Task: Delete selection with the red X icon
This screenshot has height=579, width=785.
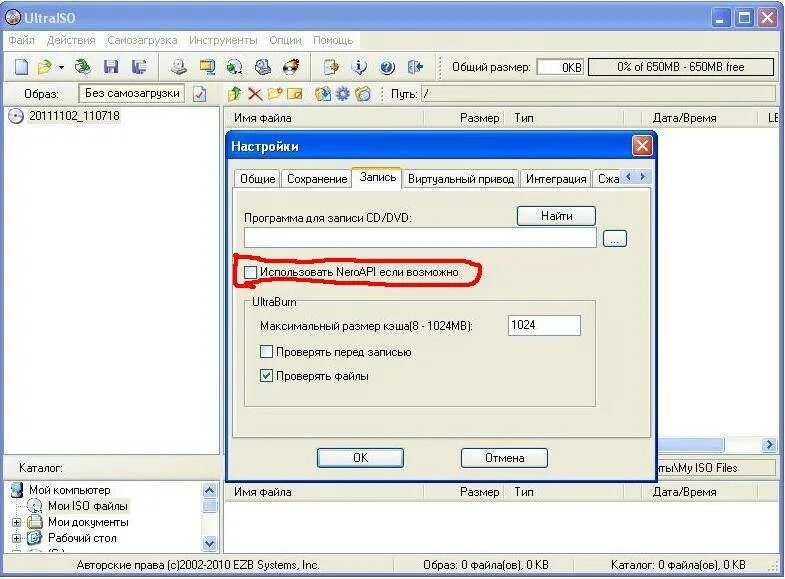Action: pos(255,94)
